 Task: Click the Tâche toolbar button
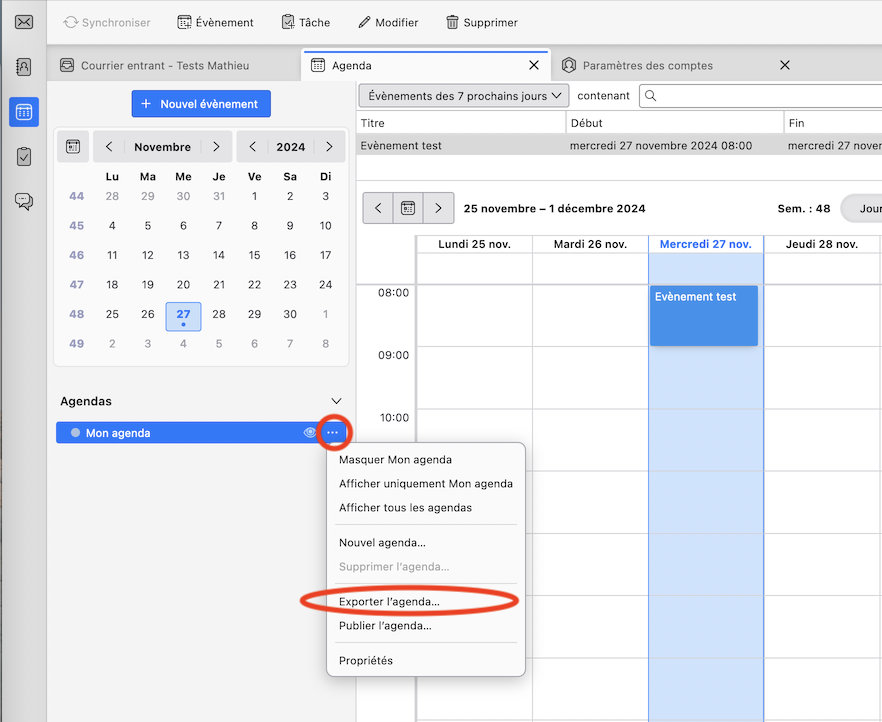point(305,22)
